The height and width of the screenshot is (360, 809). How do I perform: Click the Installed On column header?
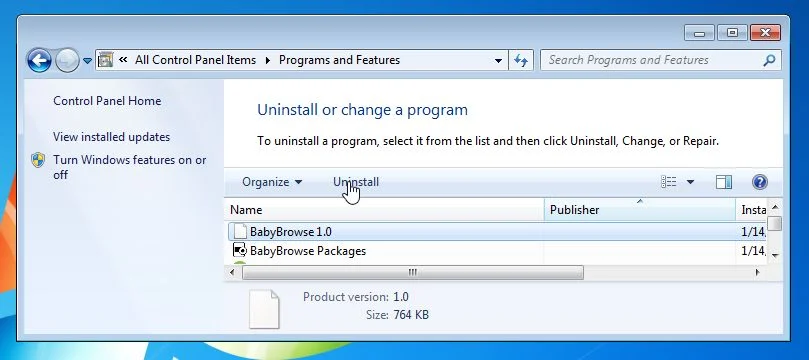(x=752, y=210)
